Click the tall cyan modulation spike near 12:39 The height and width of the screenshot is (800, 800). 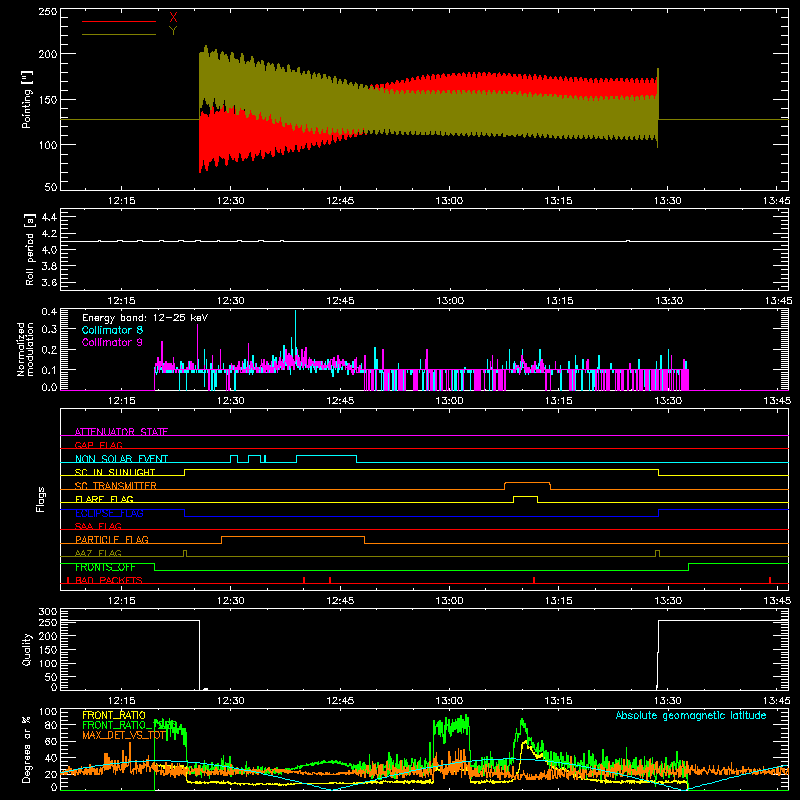tap(295, 332)
